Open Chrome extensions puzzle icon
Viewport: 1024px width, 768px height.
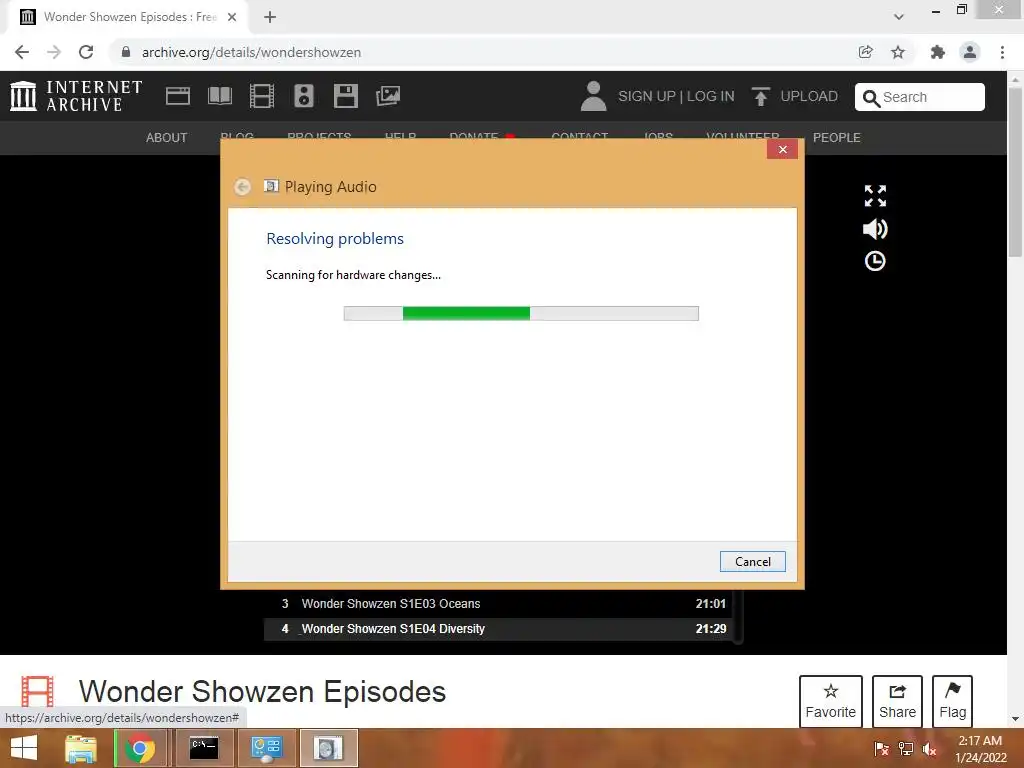coord(938,52)
